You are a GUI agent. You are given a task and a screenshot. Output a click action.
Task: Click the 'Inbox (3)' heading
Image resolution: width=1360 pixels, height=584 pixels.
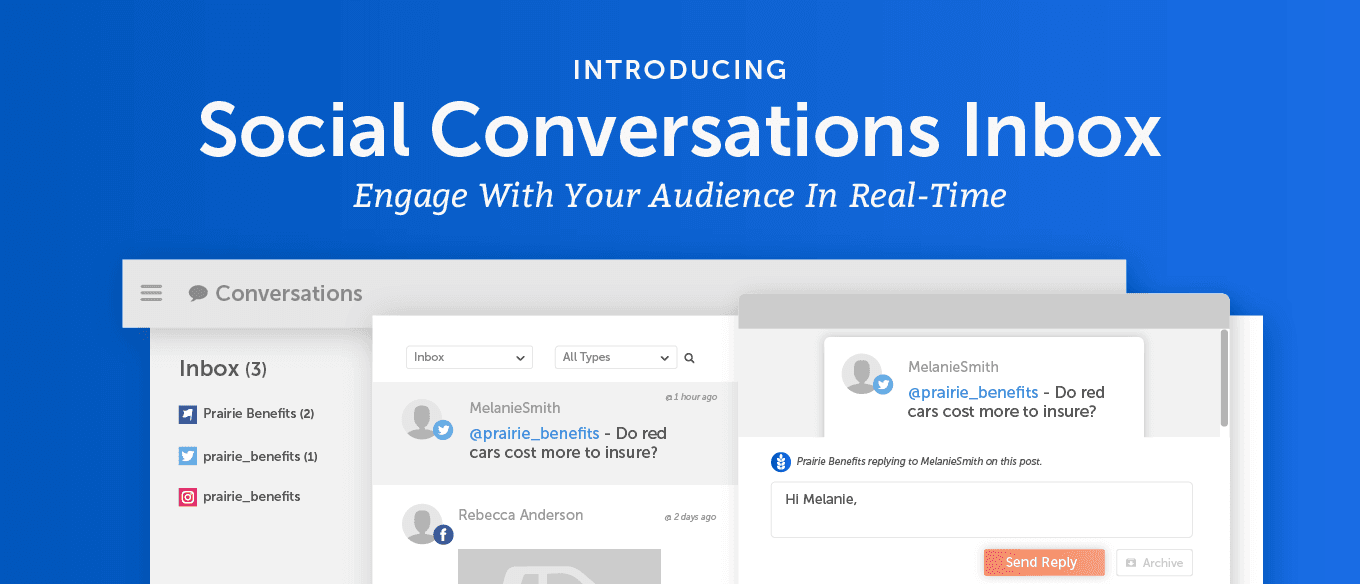[x=223, y=368]
